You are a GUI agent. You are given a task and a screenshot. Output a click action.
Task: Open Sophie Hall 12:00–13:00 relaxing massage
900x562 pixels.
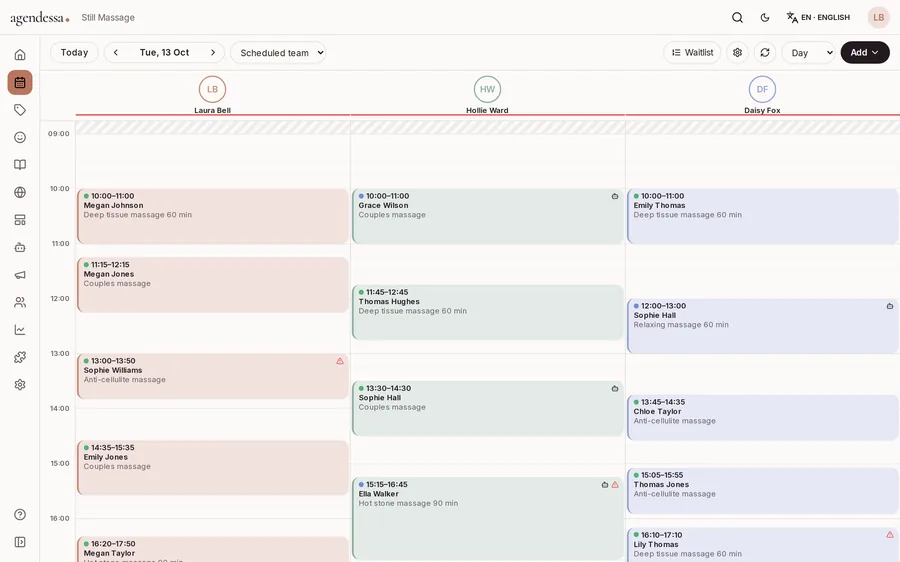(763, 326)
